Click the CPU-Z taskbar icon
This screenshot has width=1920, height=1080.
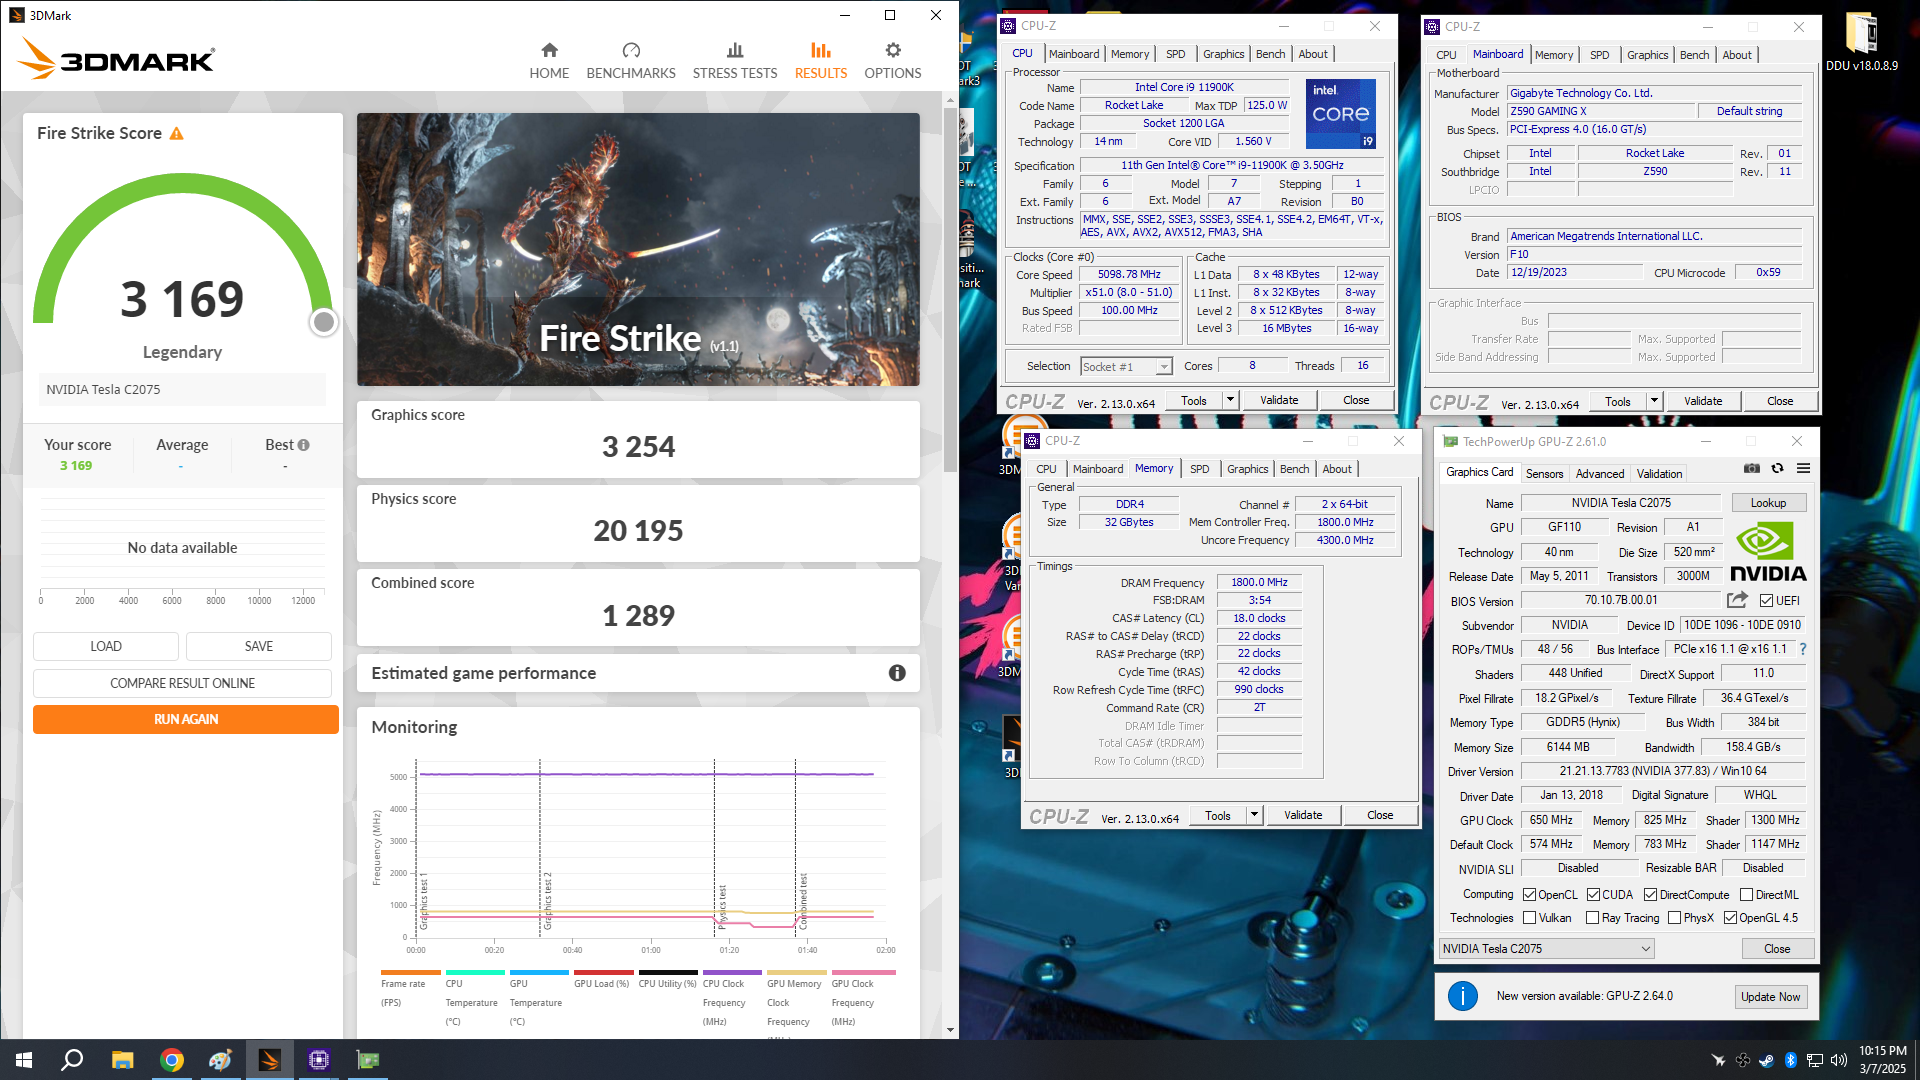coord(318,1060)
